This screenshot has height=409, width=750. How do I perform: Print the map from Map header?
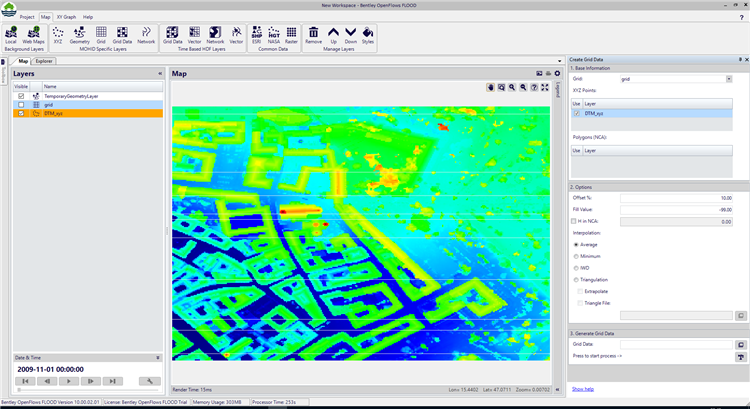point(548,73)
